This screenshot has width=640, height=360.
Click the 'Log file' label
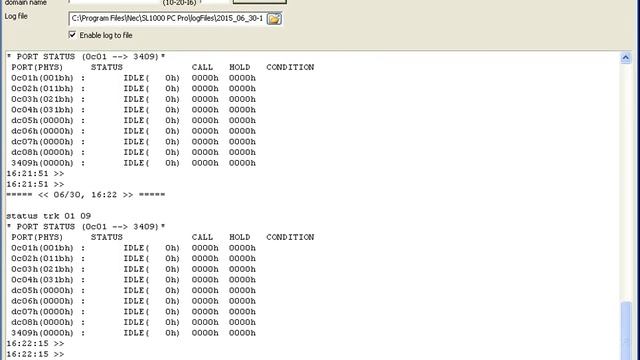pyautogui.click(x=16, y=16)
